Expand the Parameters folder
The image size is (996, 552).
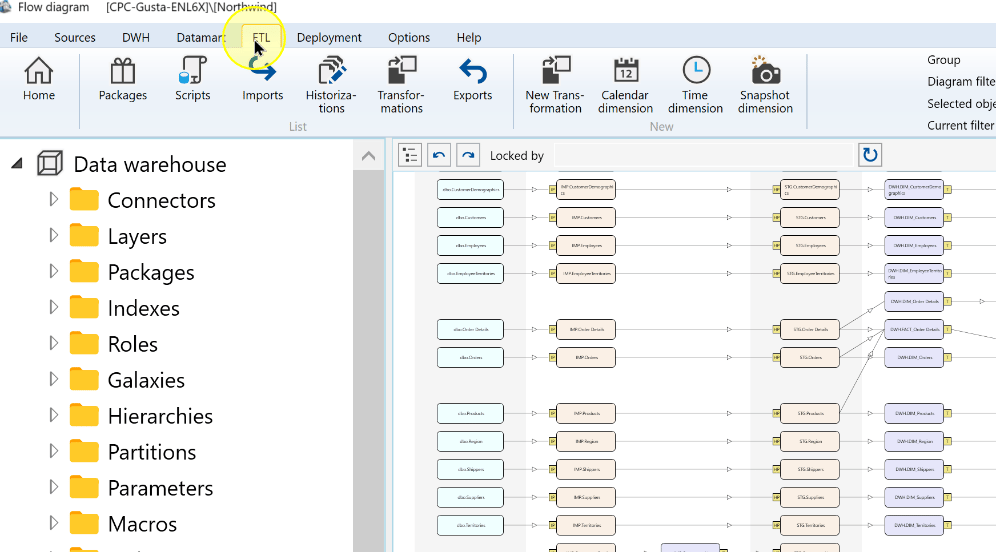pos(54,487)
